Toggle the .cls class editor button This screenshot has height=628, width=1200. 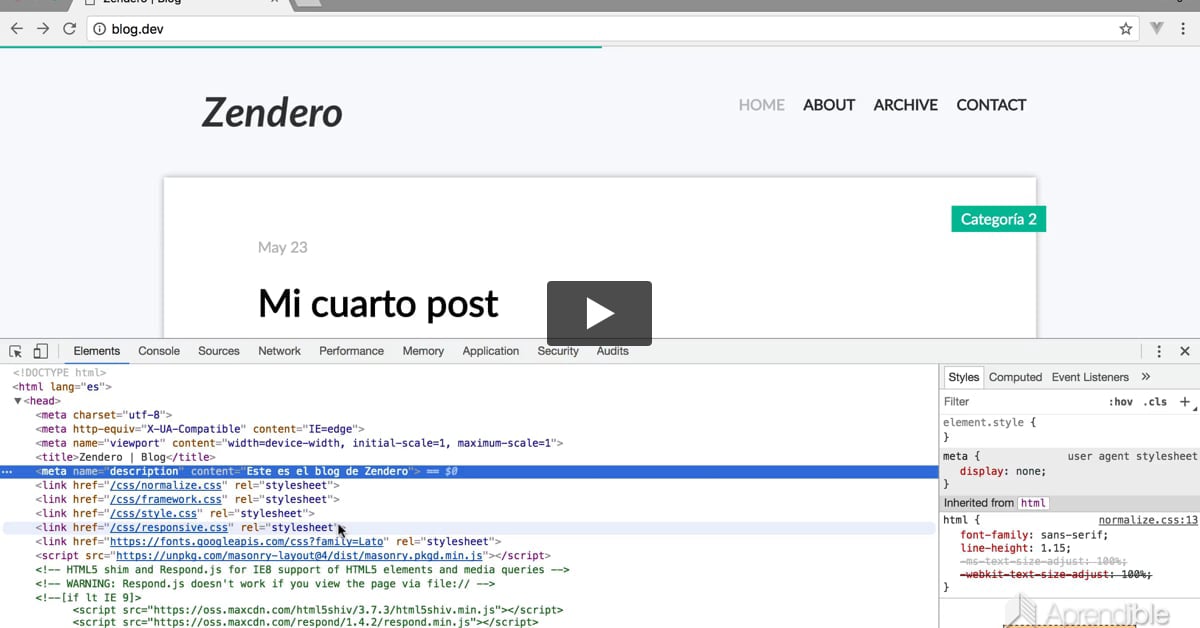pyautogui.click(x=1155, y=402)
